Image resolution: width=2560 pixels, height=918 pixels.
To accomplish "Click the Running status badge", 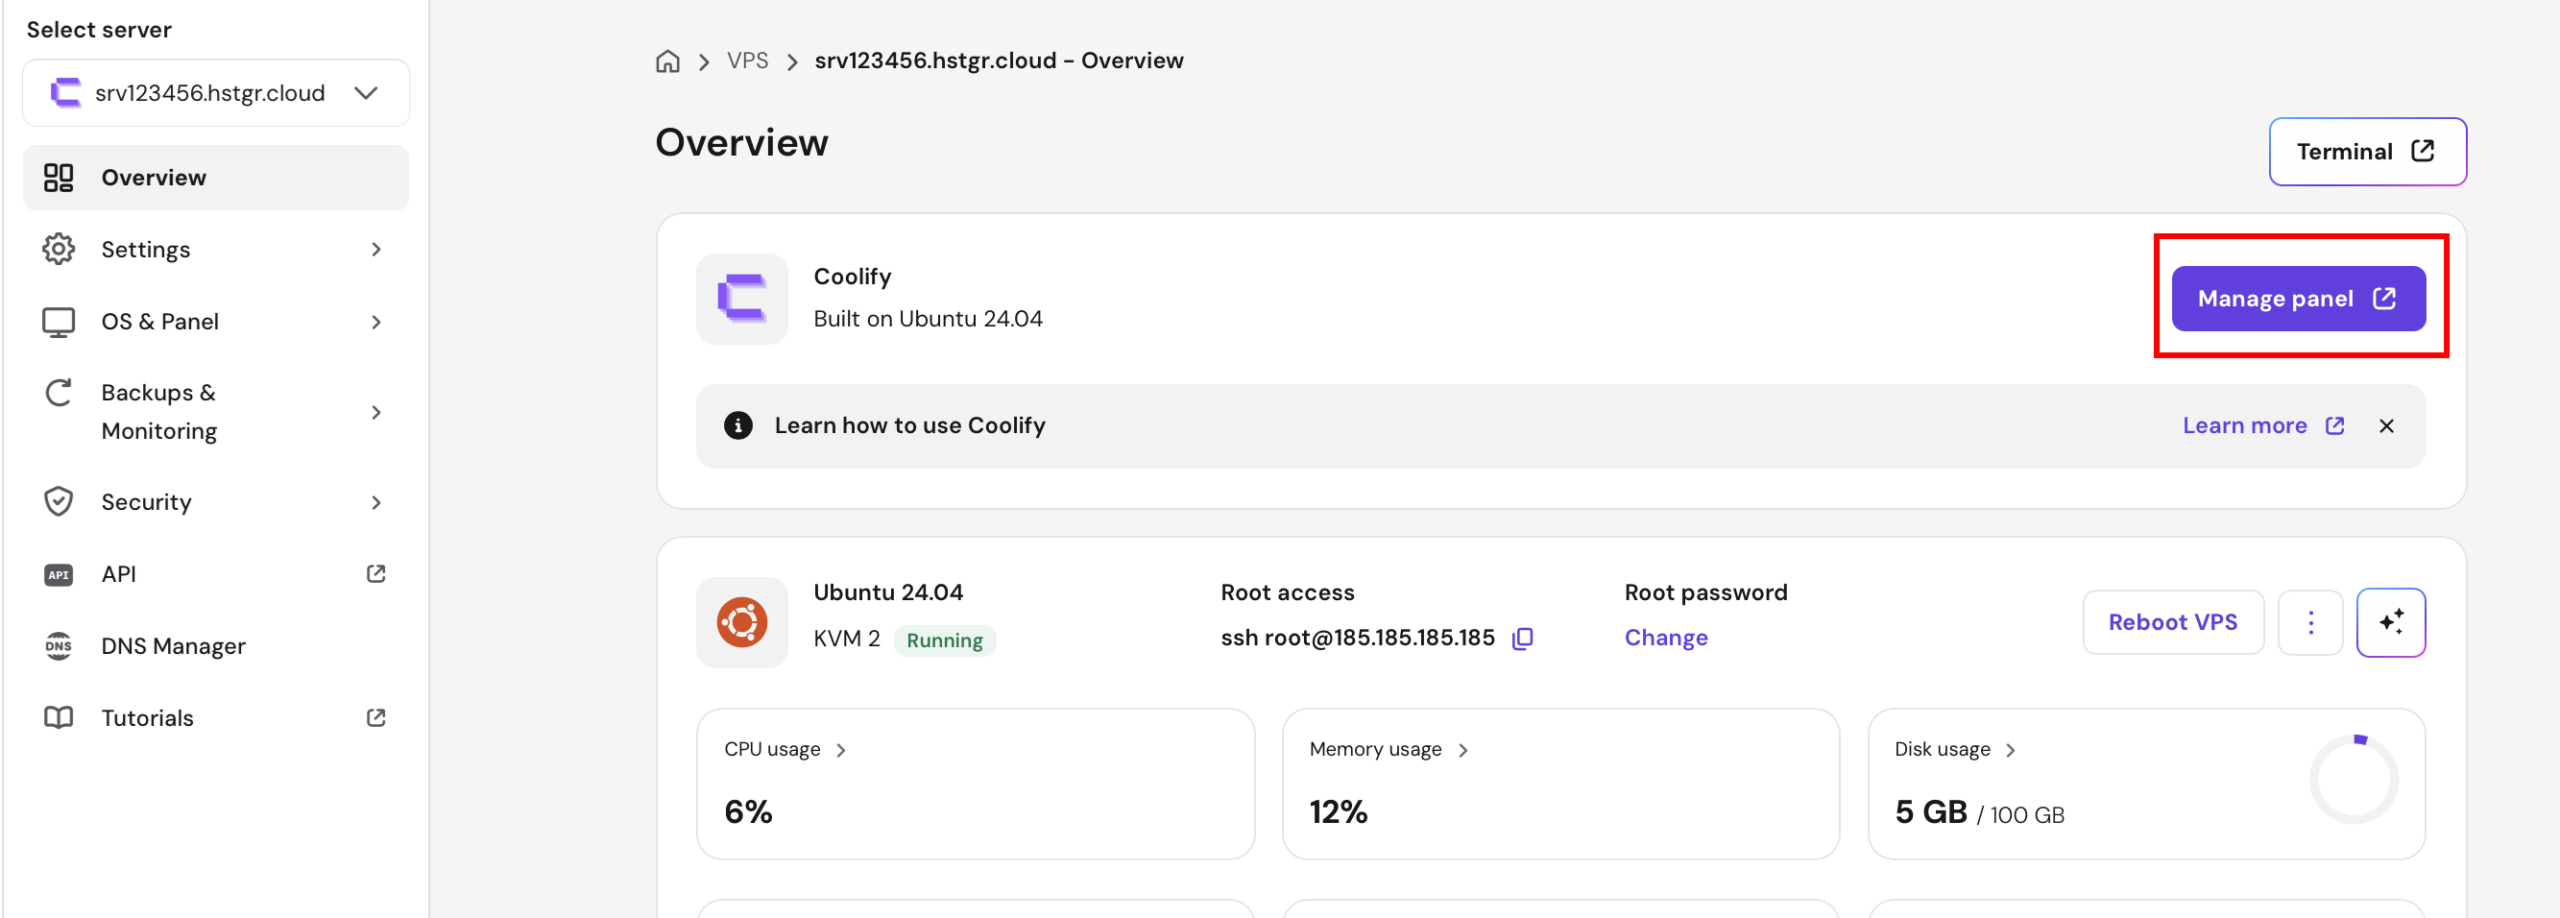I will tap(945, 640).
